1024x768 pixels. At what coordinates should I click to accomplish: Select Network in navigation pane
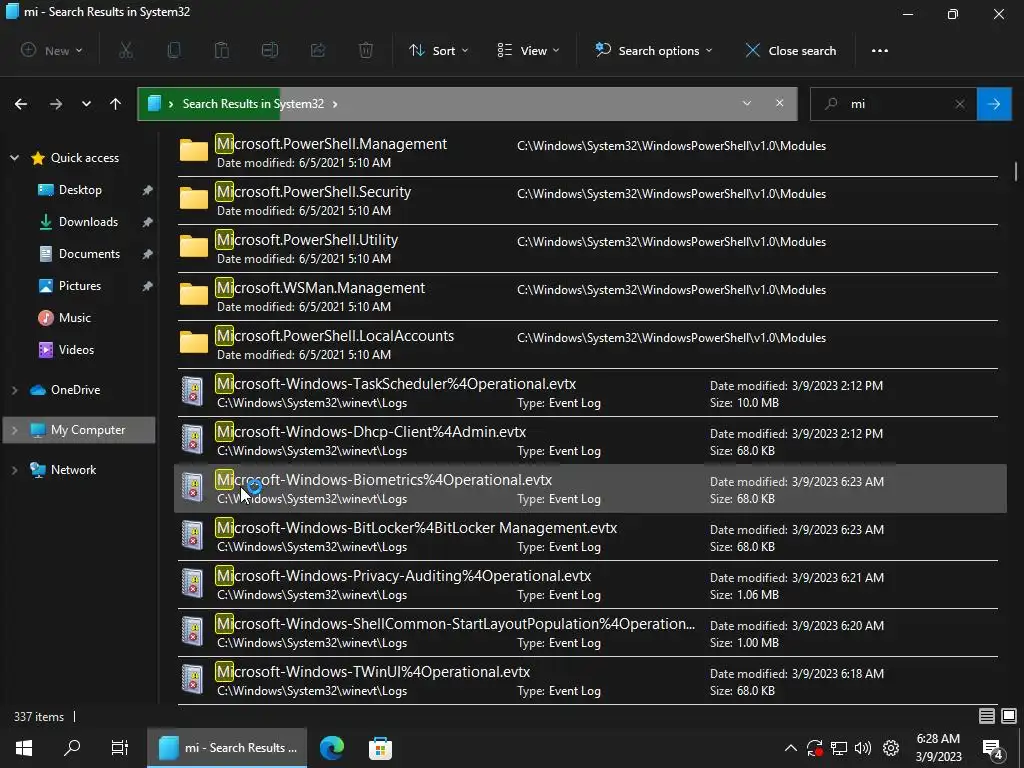(x=73, y=470)
